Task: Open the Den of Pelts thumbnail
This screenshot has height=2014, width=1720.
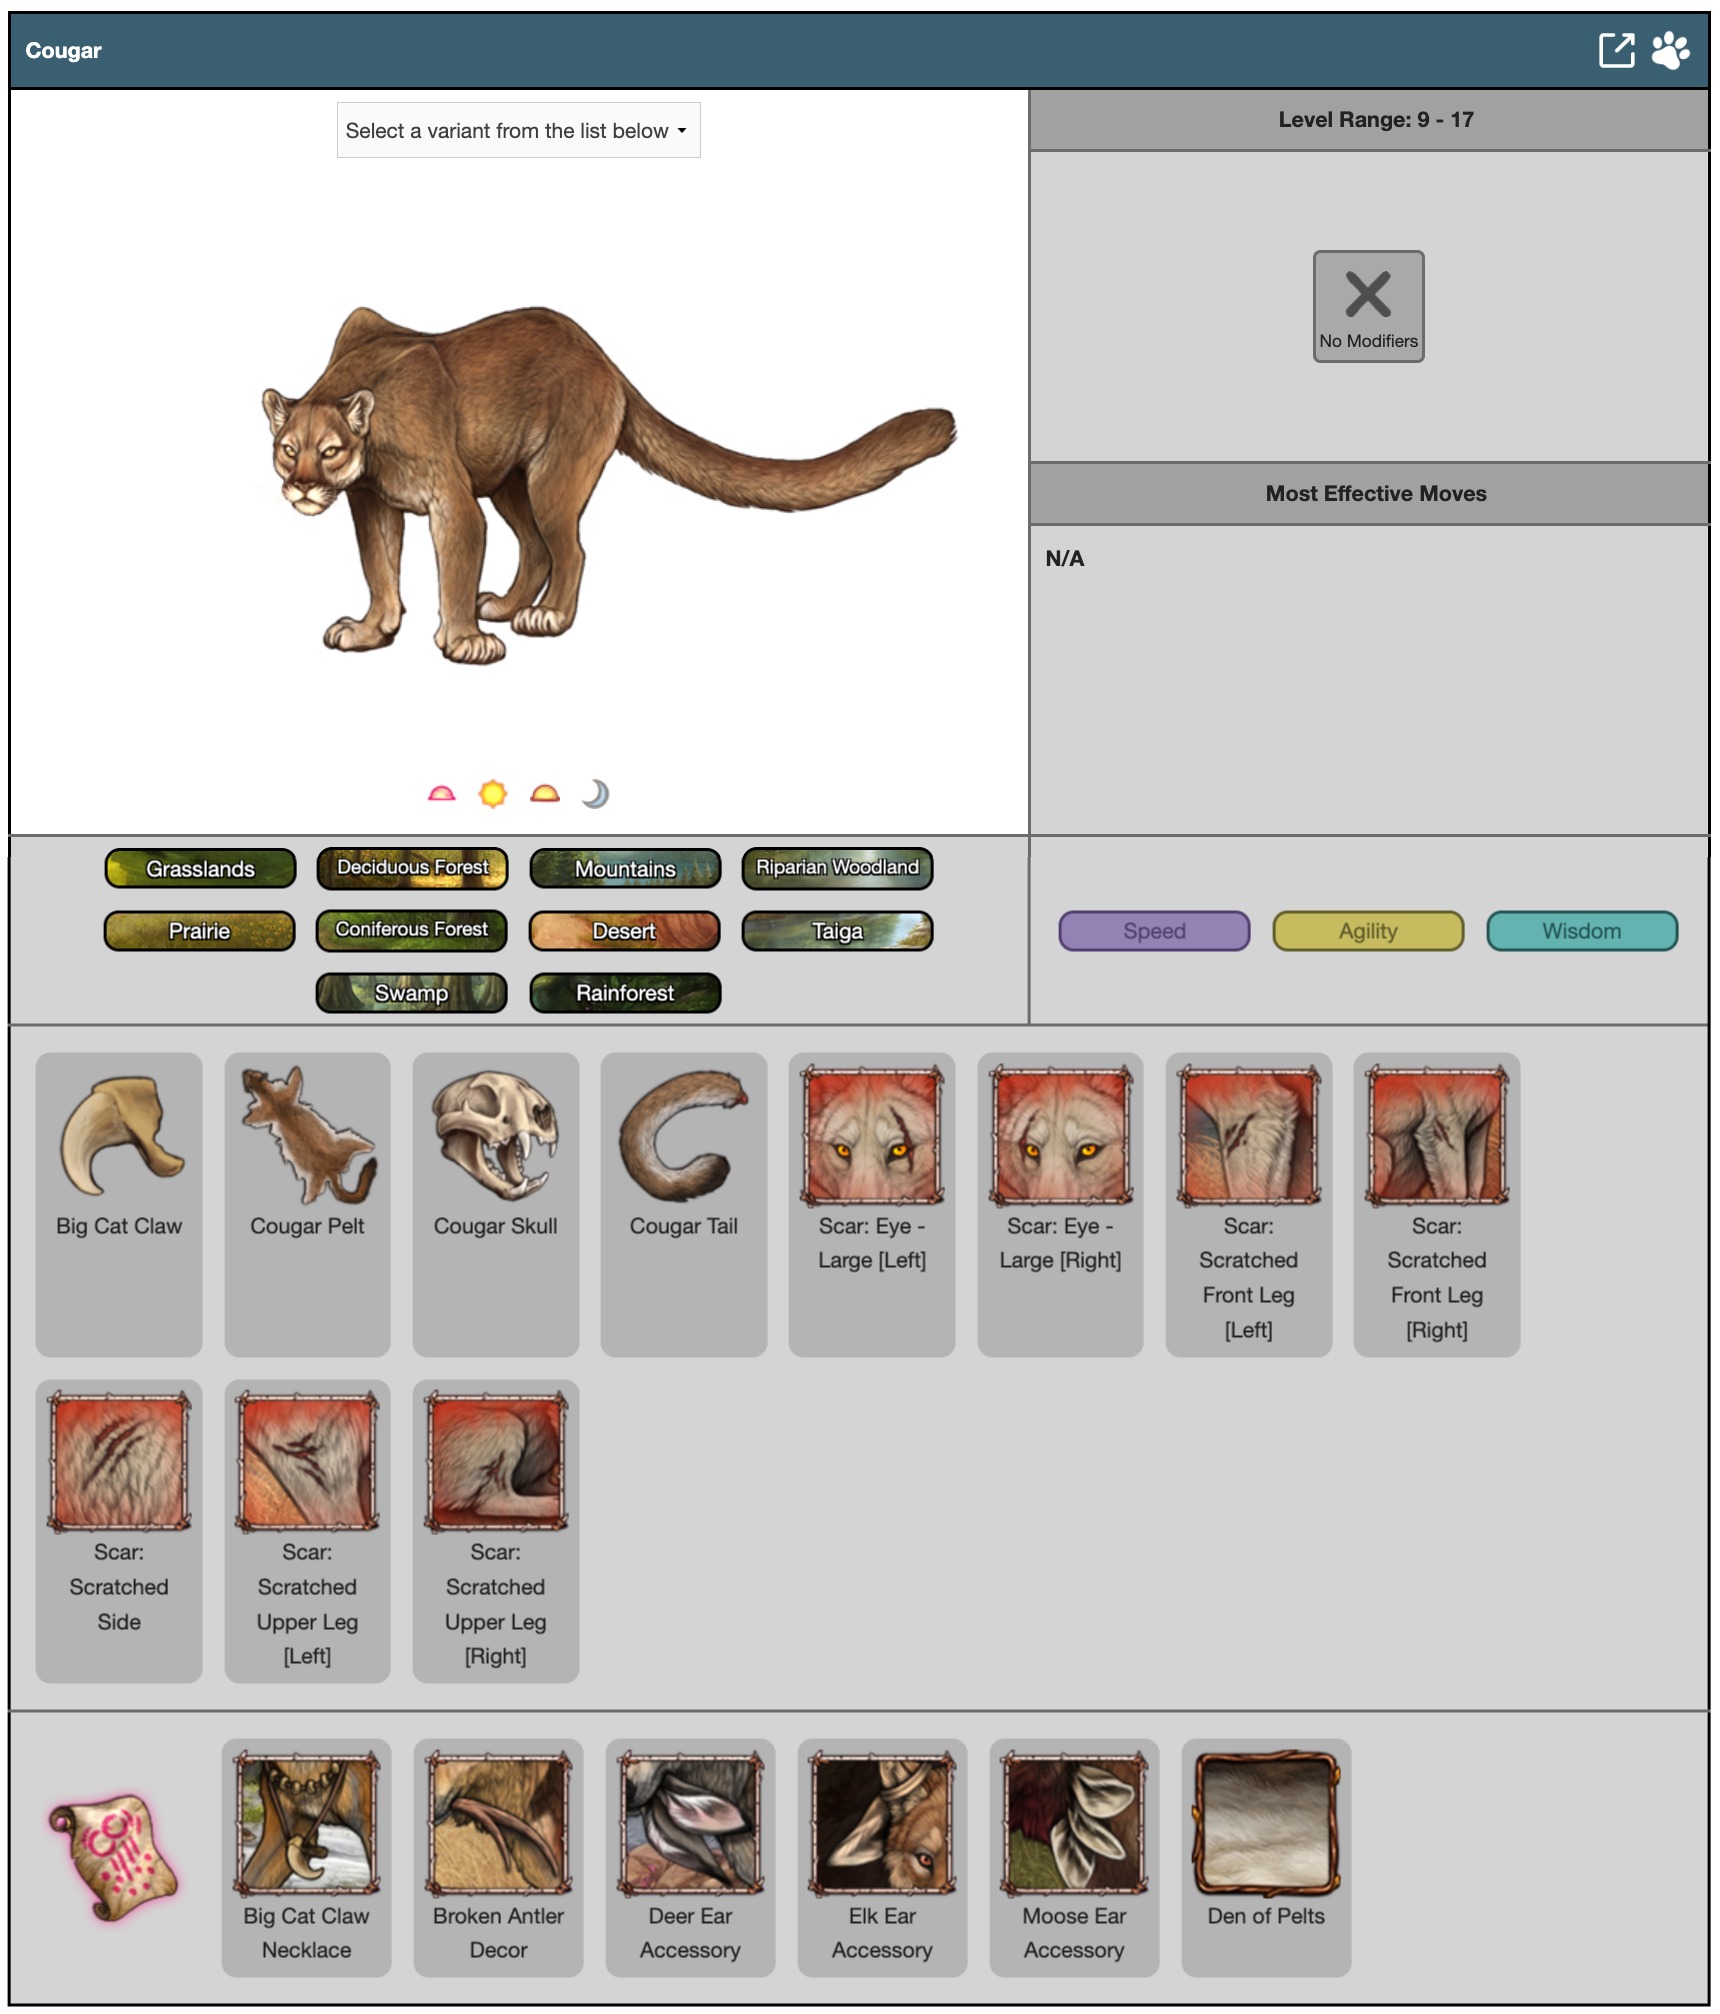Action: point(1265,1823)
